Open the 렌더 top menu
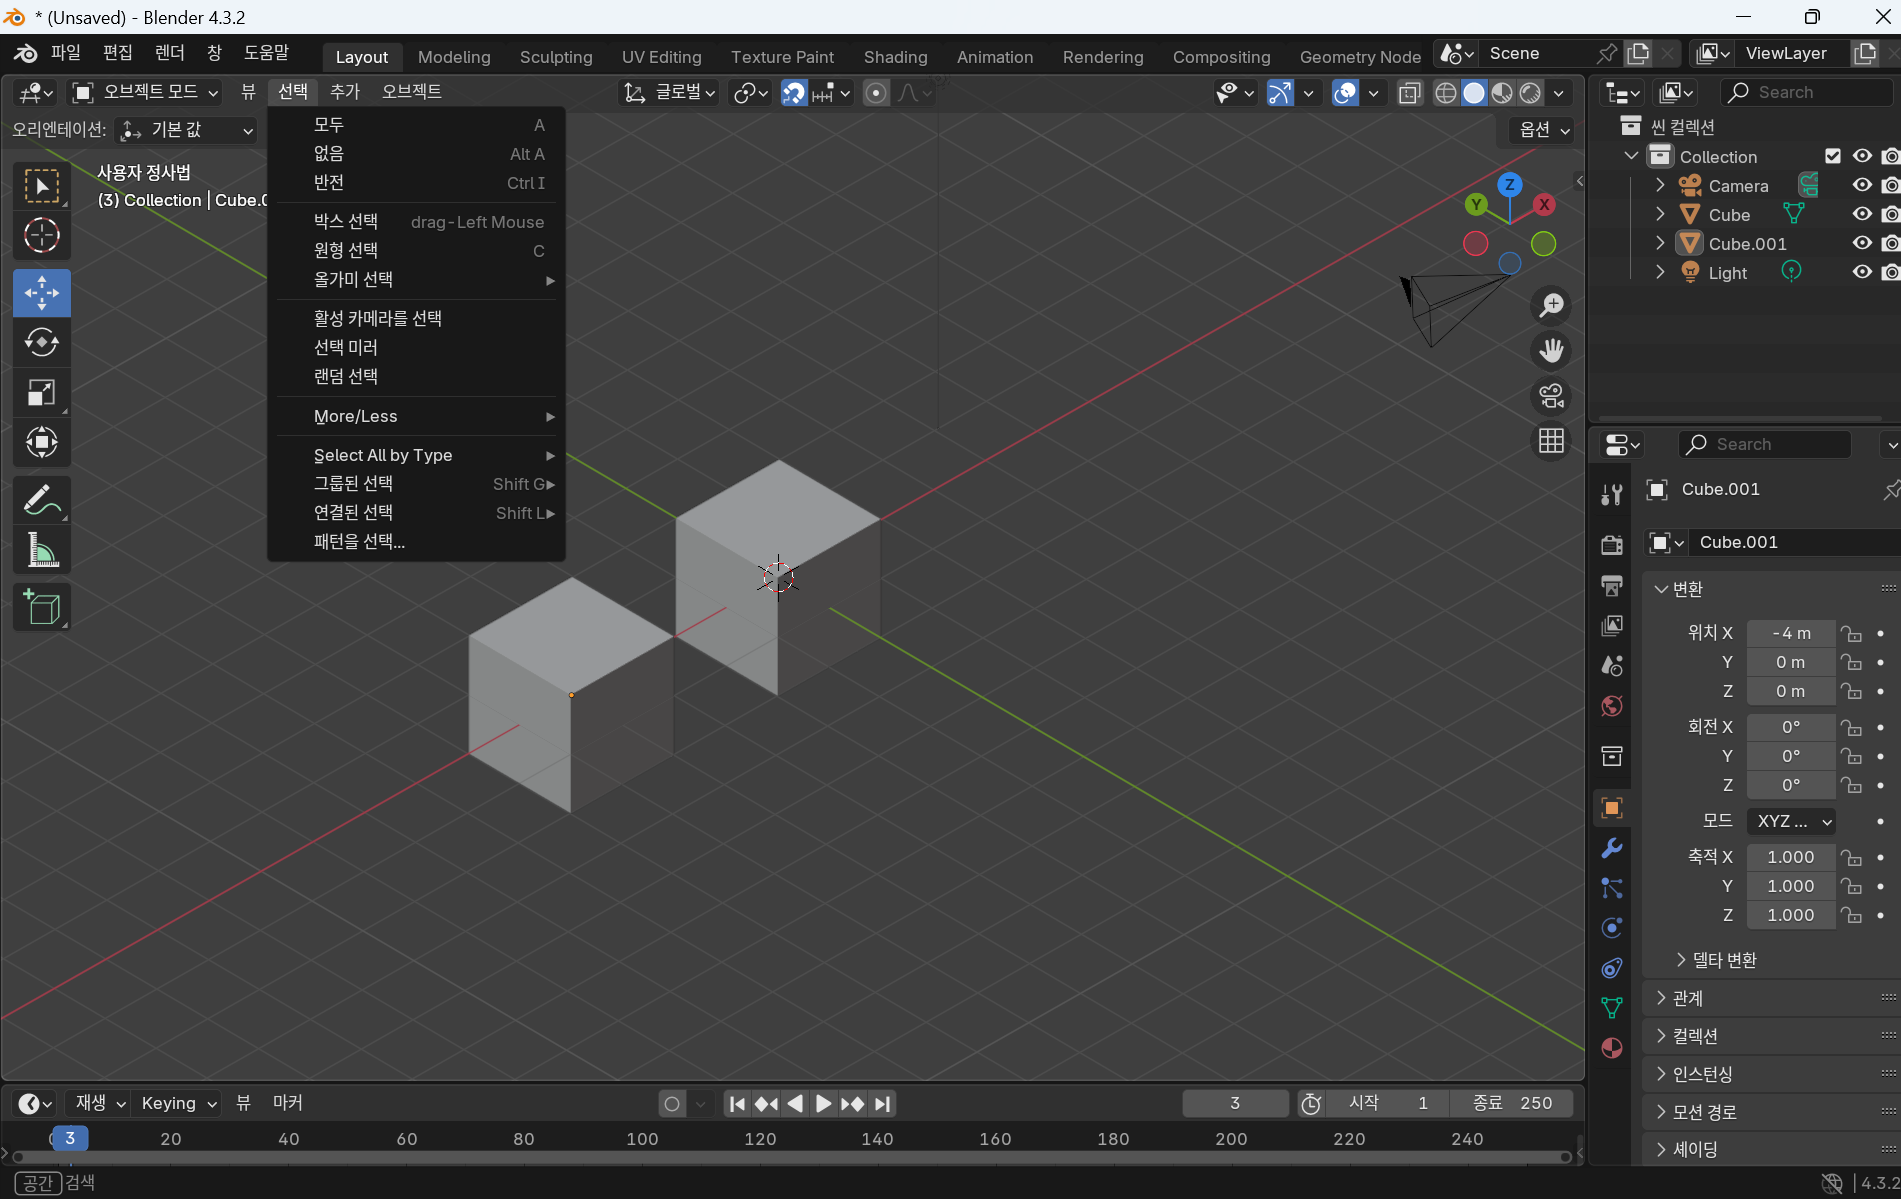 (x=170, y=52)
